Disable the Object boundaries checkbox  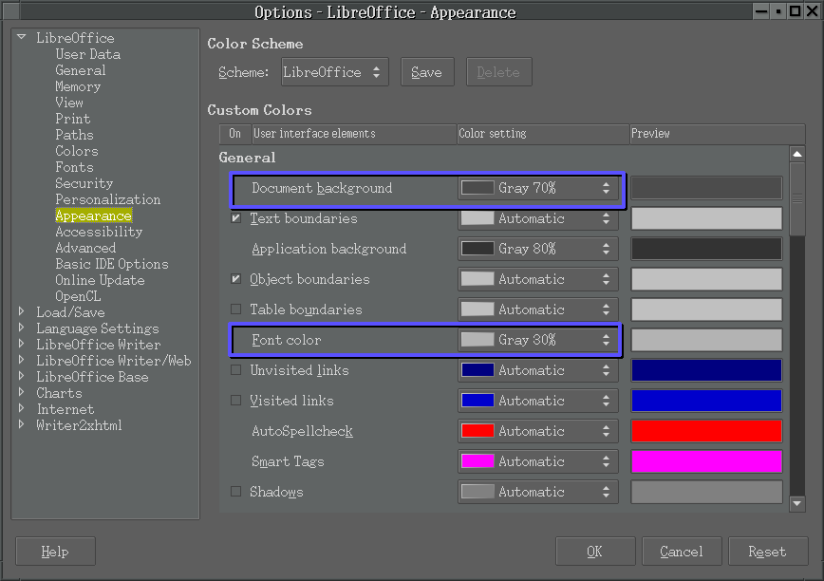(236, 279)
